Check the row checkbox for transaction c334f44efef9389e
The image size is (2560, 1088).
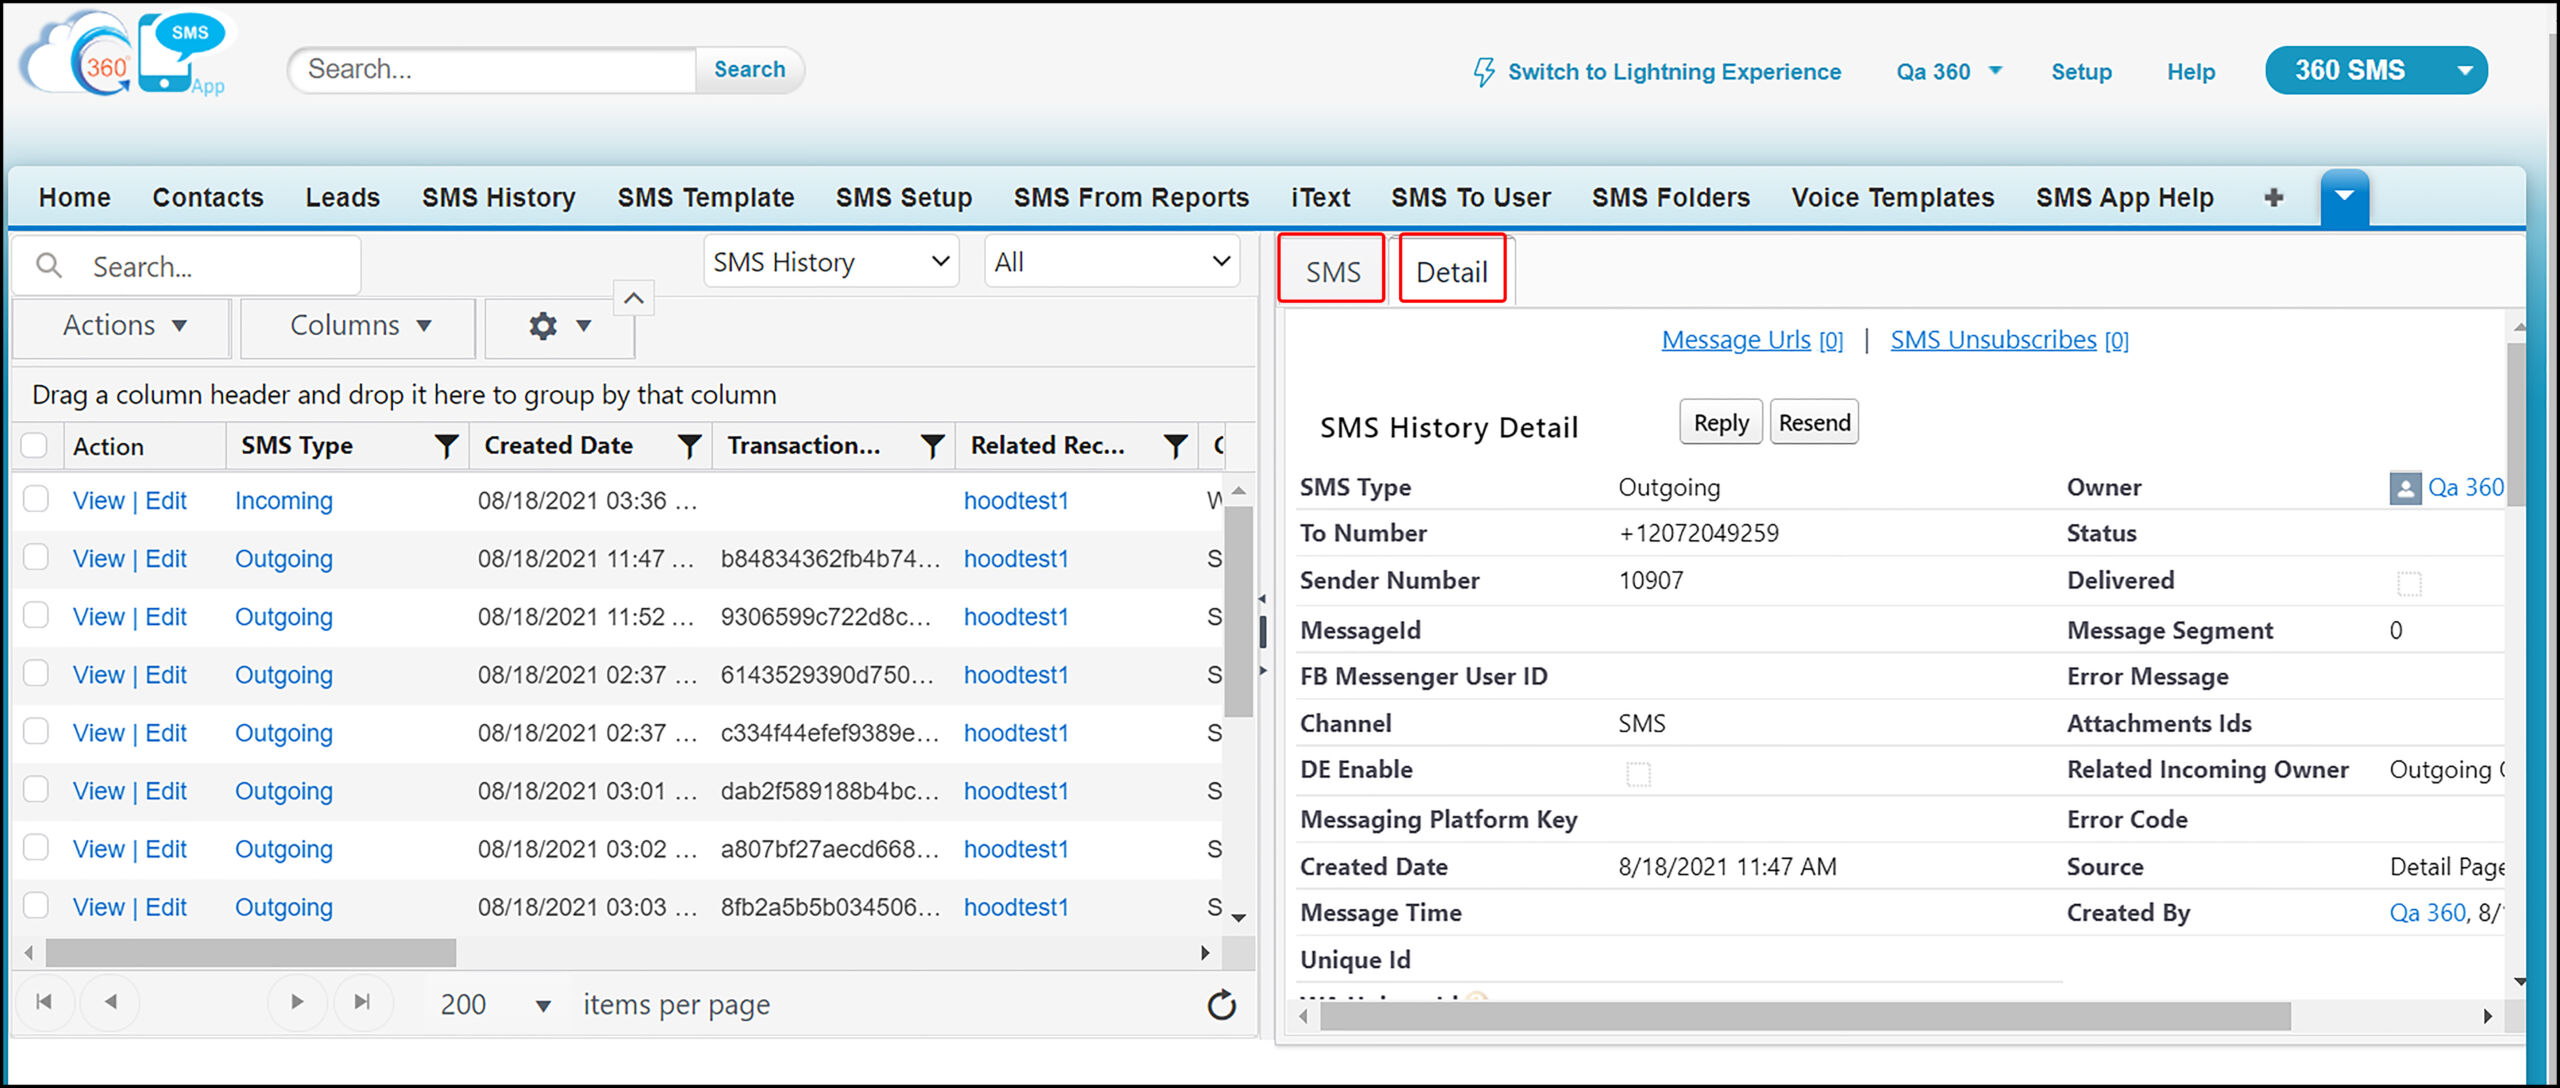36,731
